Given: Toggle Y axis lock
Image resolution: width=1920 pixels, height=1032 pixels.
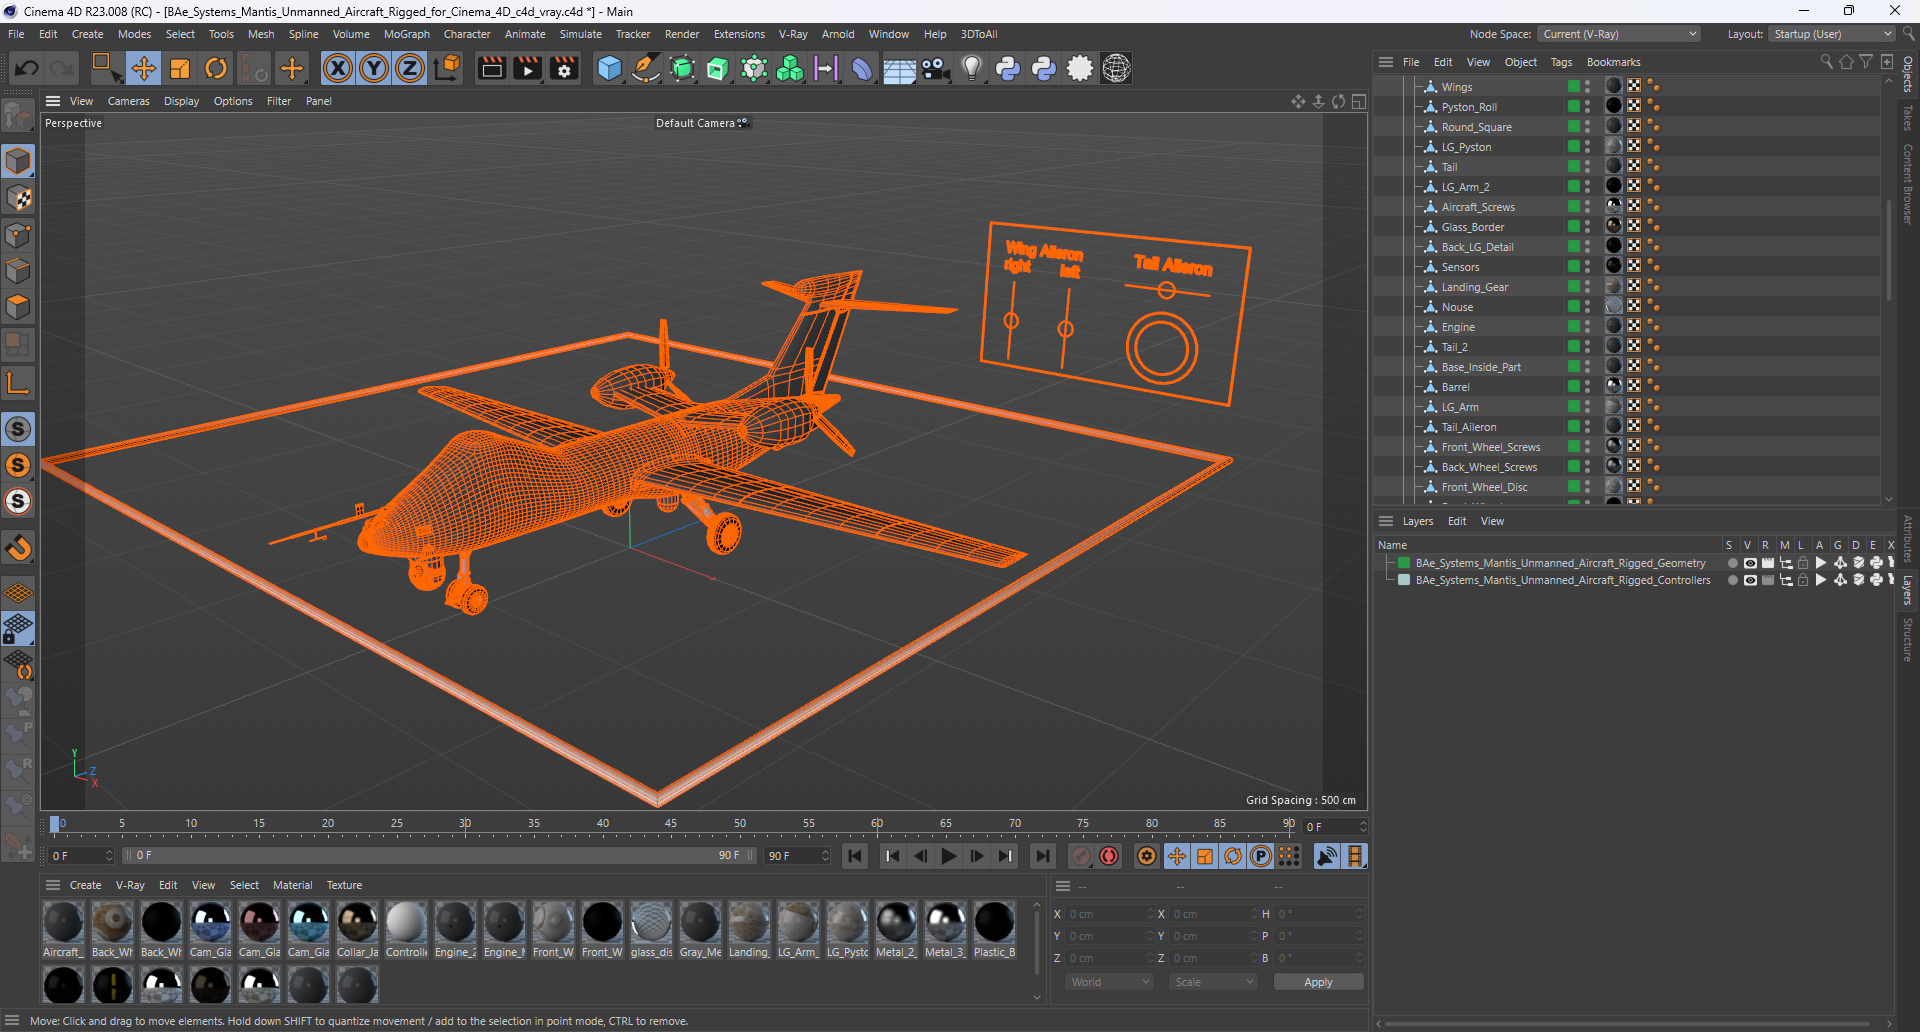Looking at the screenshot, I should (x=374, y=68).
